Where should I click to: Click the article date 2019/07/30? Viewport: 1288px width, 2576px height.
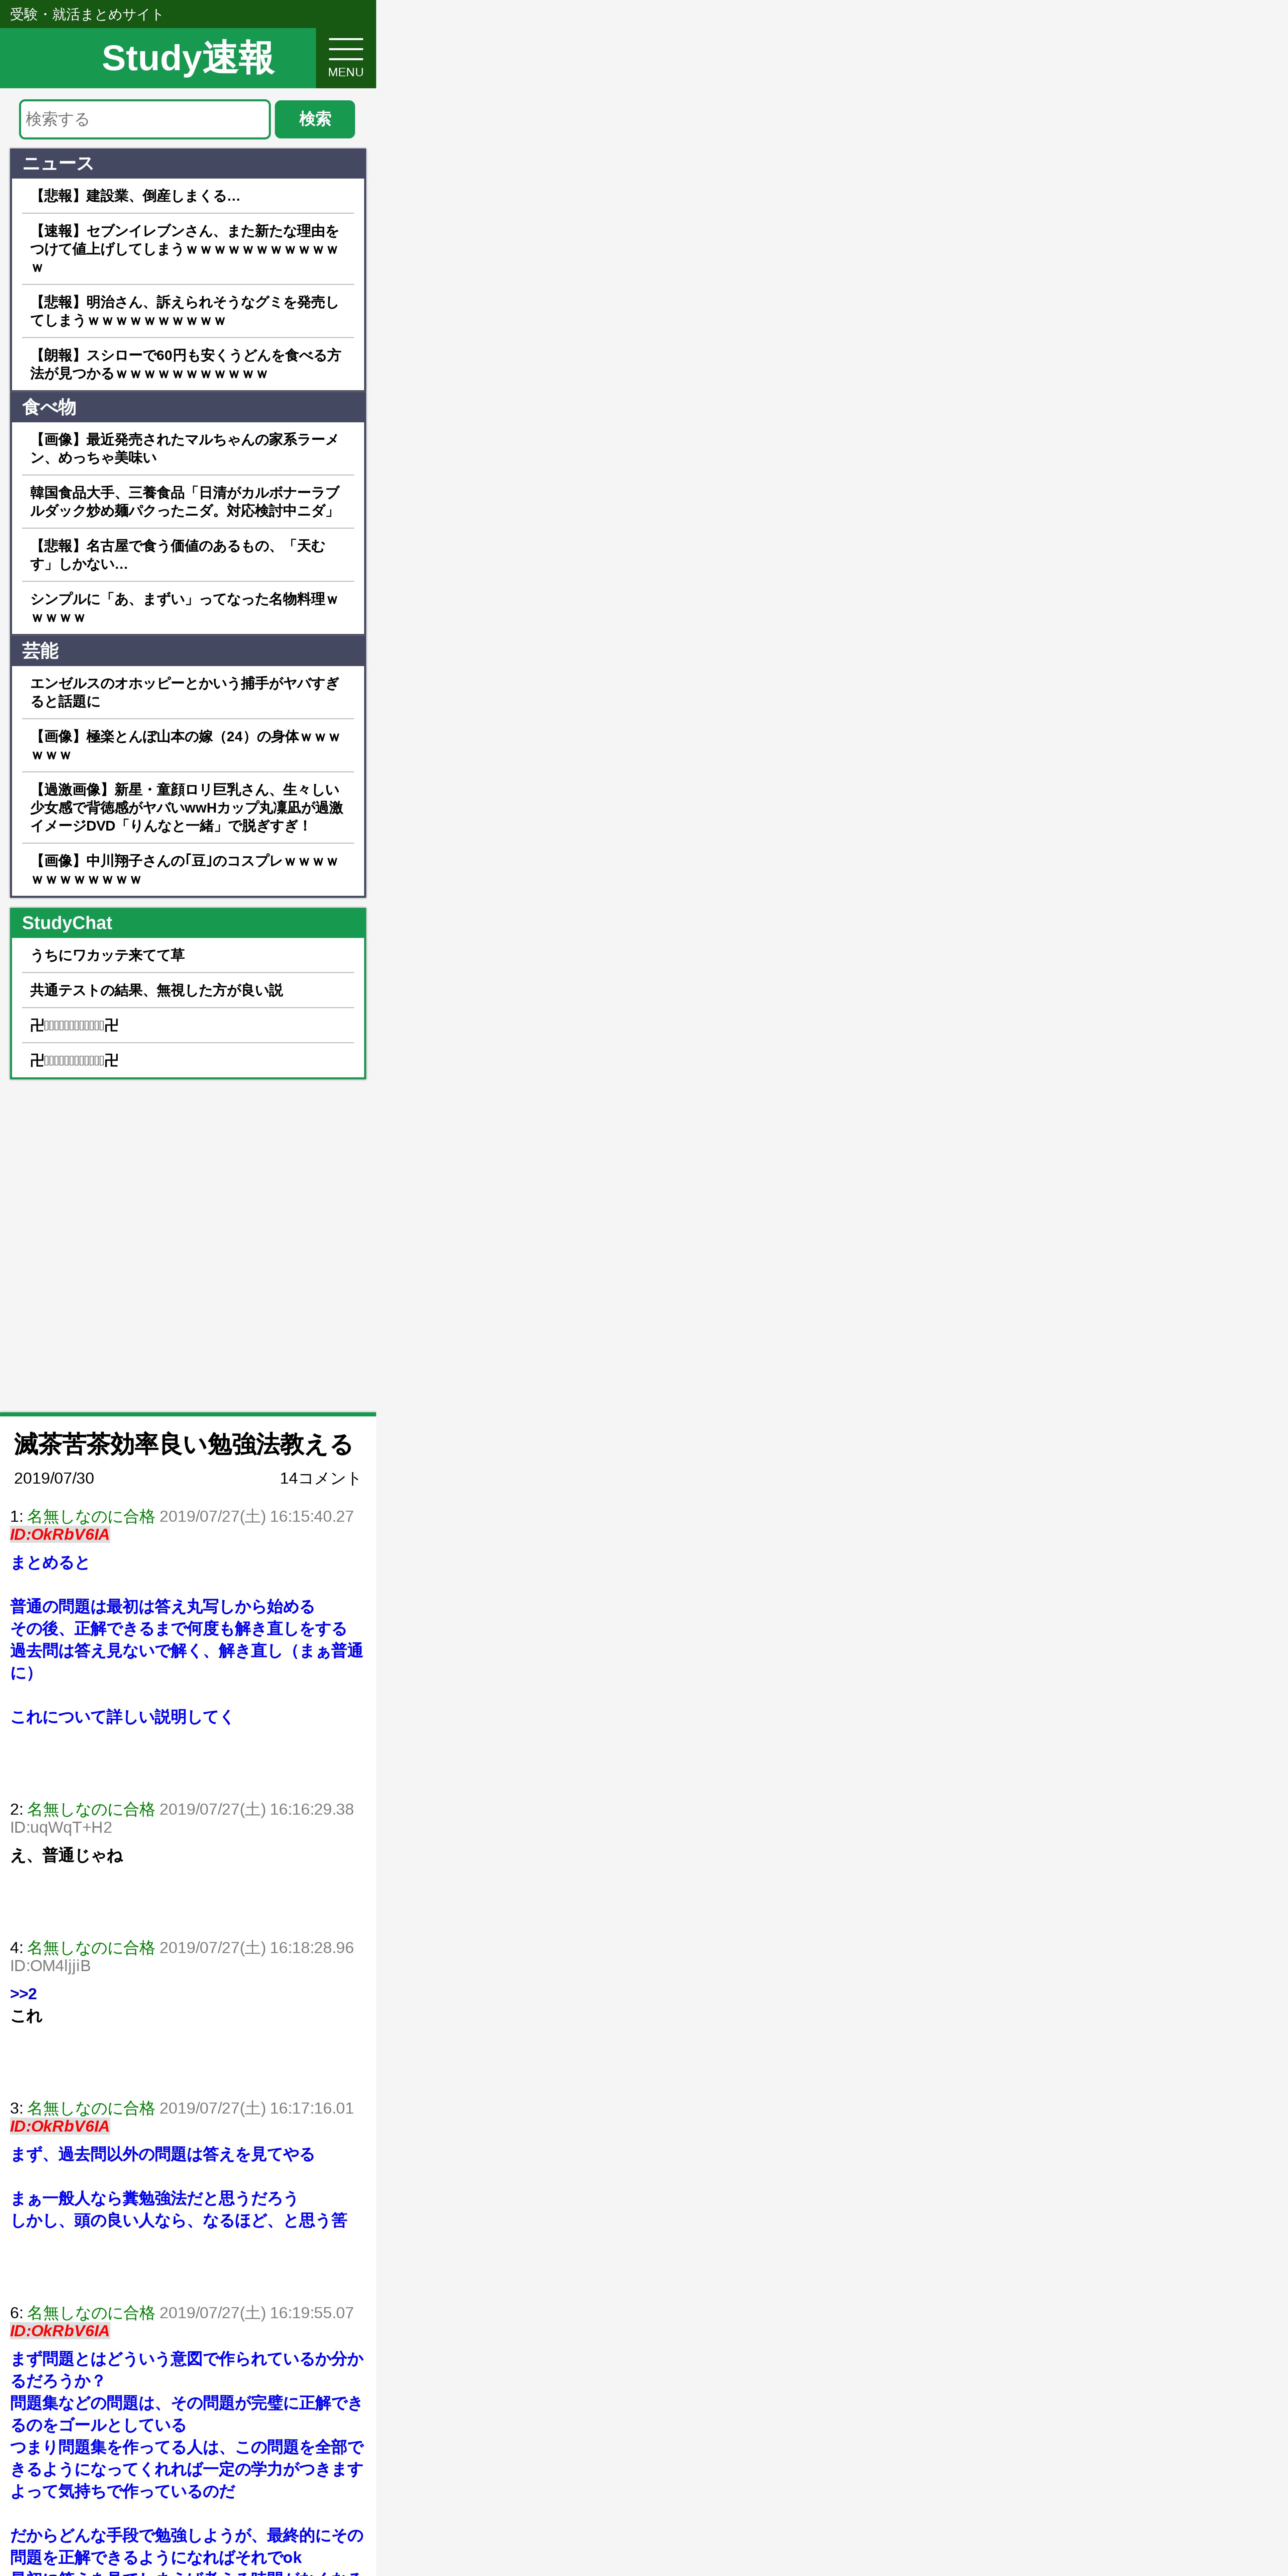(x=54, y=1478)
